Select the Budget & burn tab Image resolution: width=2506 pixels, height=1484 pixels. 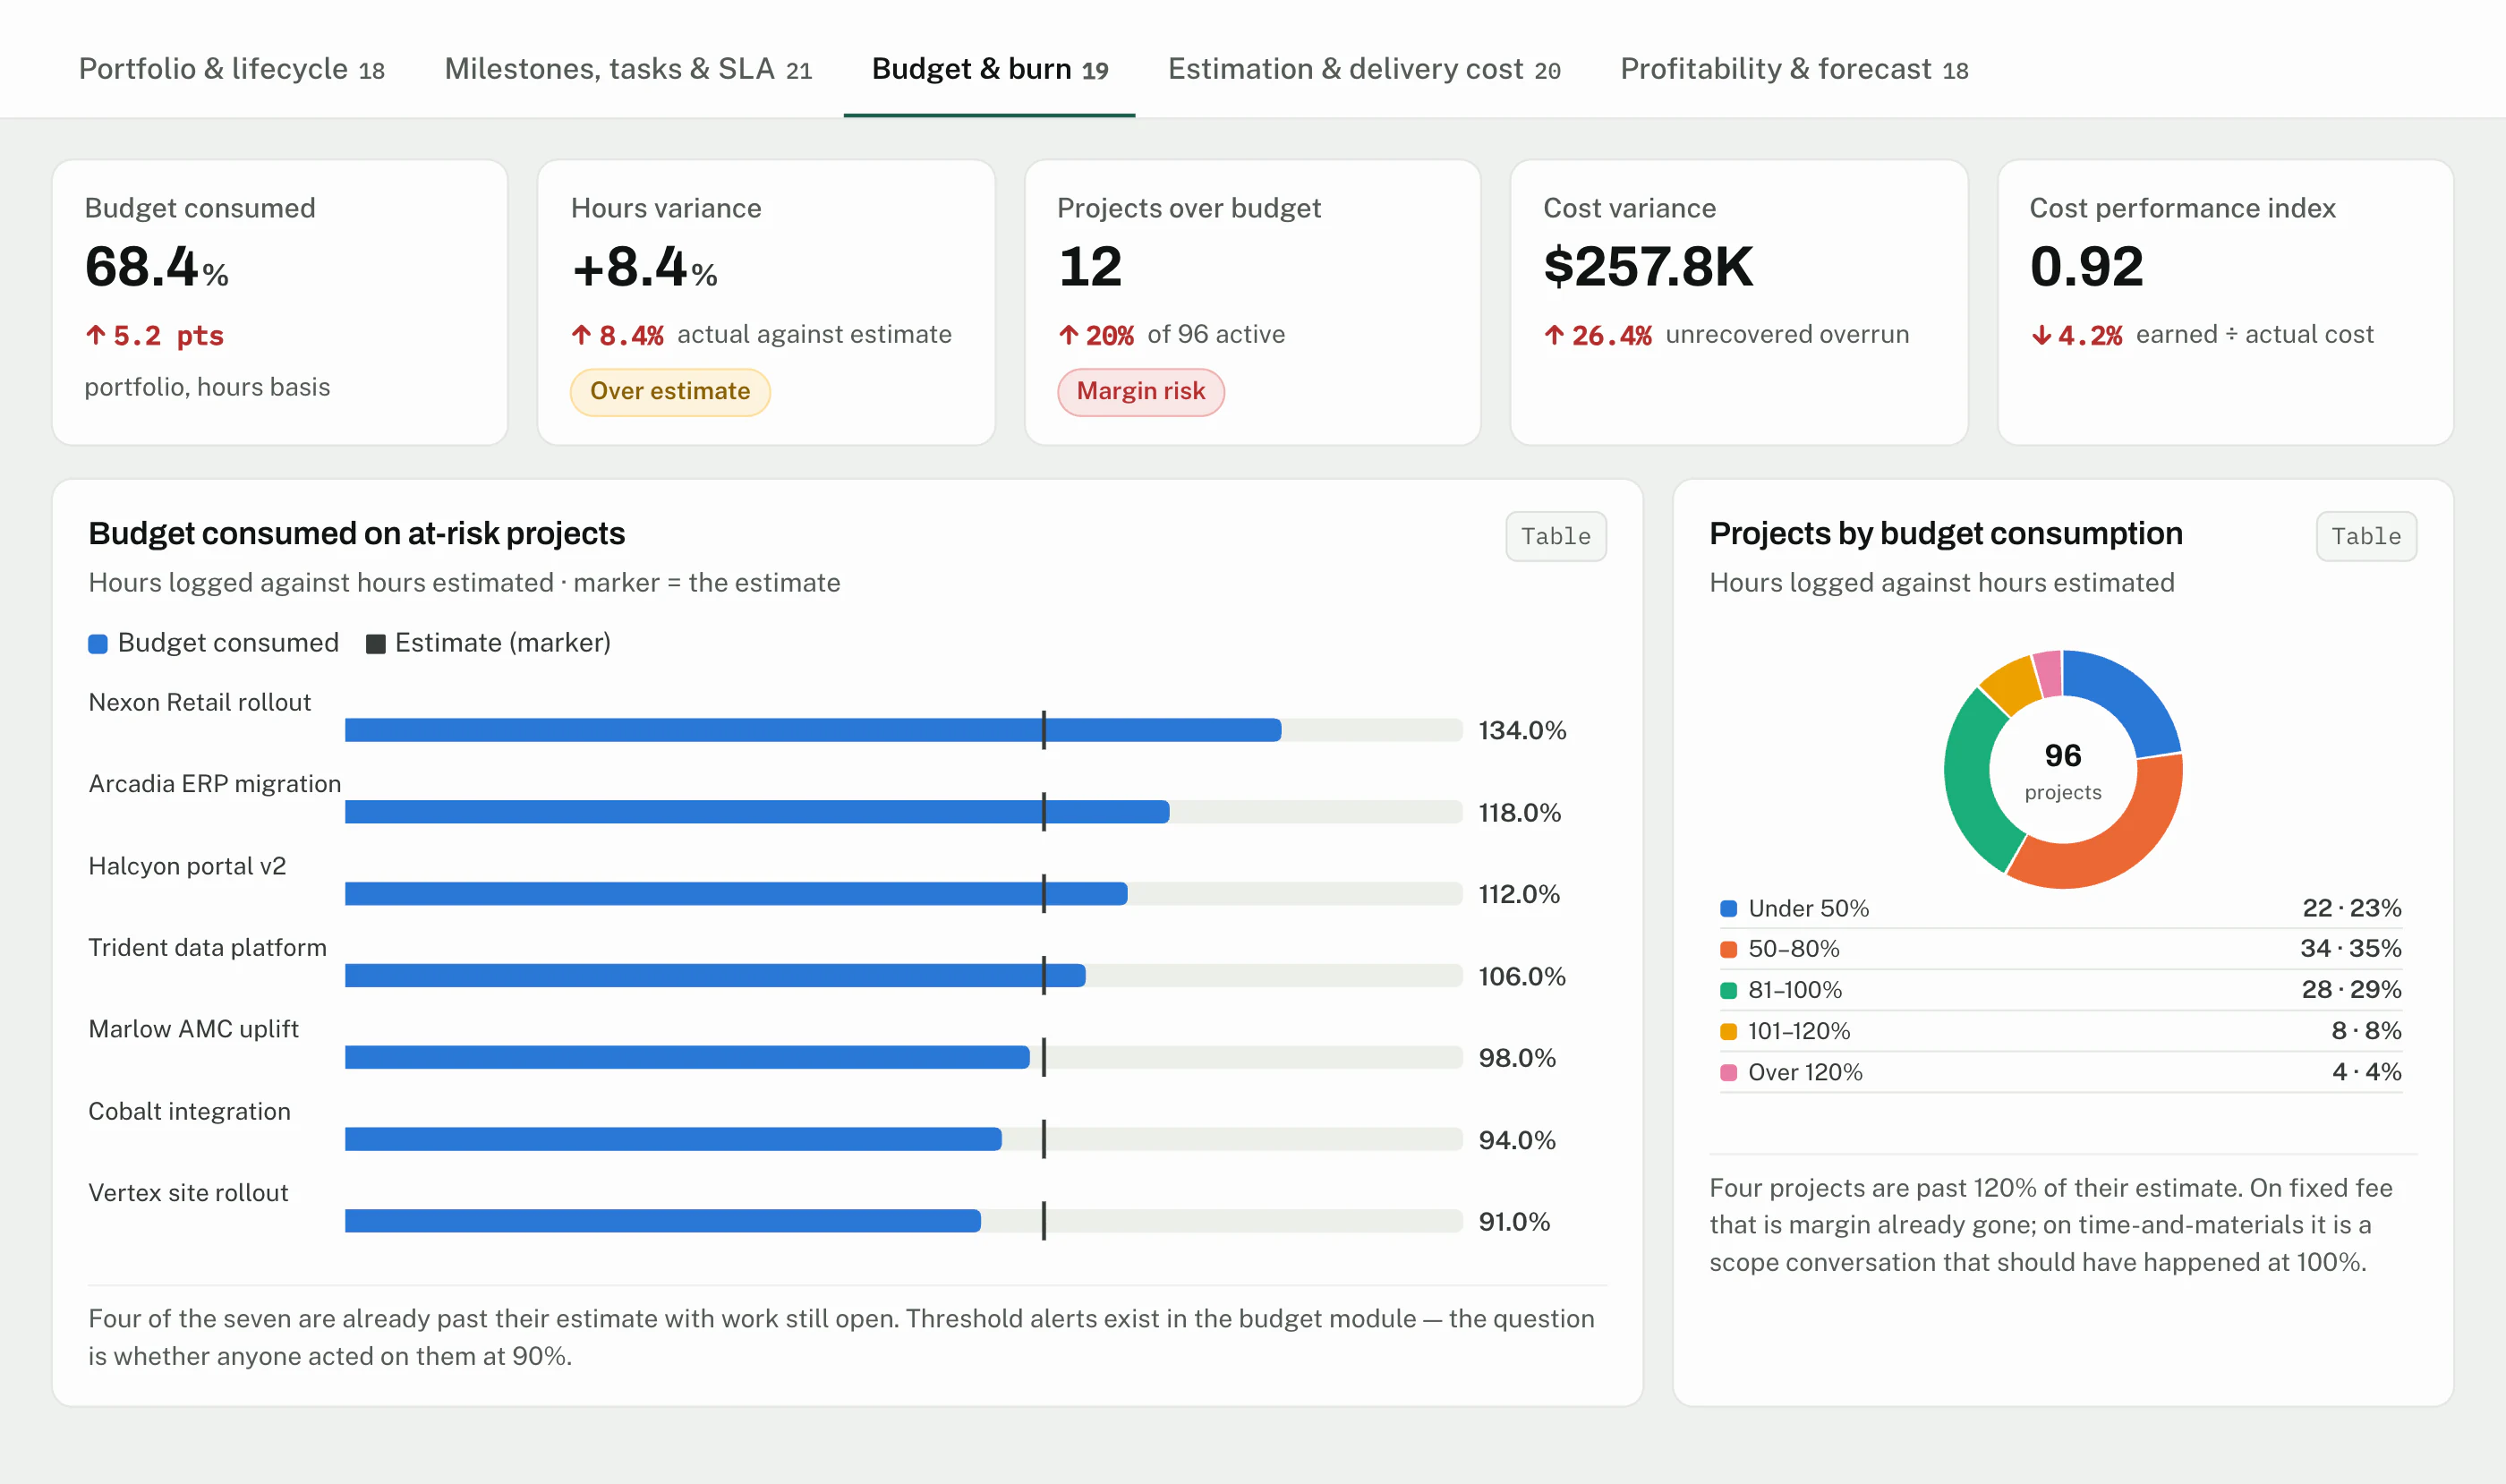click(989, 69)
